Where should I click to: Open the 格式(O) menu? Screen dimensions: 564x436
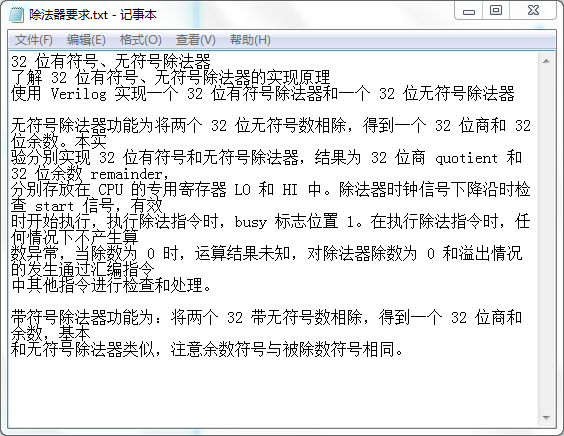pyautogui.click(x=141, y=40)
